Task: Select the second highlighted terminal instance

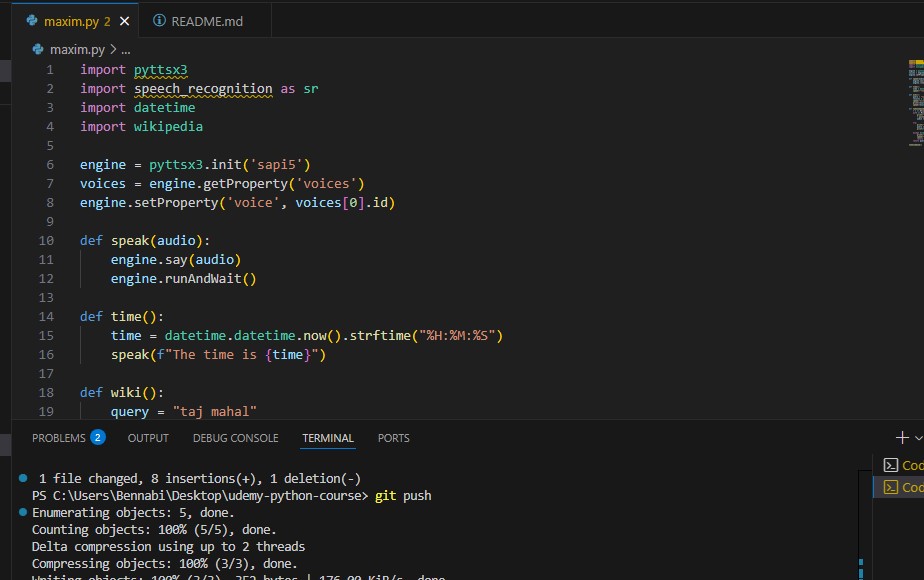Action: click(899, 487)
